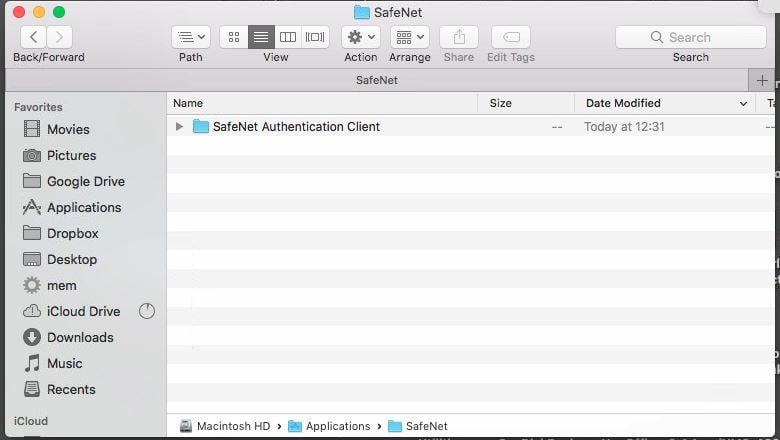
Task: Switch to cover flow view
Action: [x=315, y=37]
